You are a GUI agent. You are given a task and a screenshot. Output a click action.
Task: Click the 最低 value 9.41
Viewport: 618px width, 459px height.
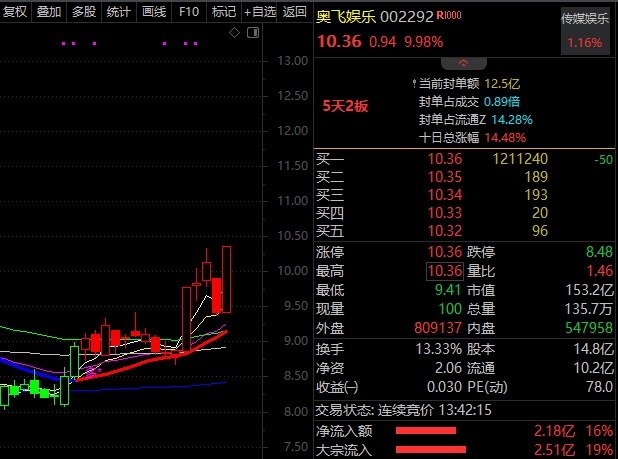pos(448,290)
